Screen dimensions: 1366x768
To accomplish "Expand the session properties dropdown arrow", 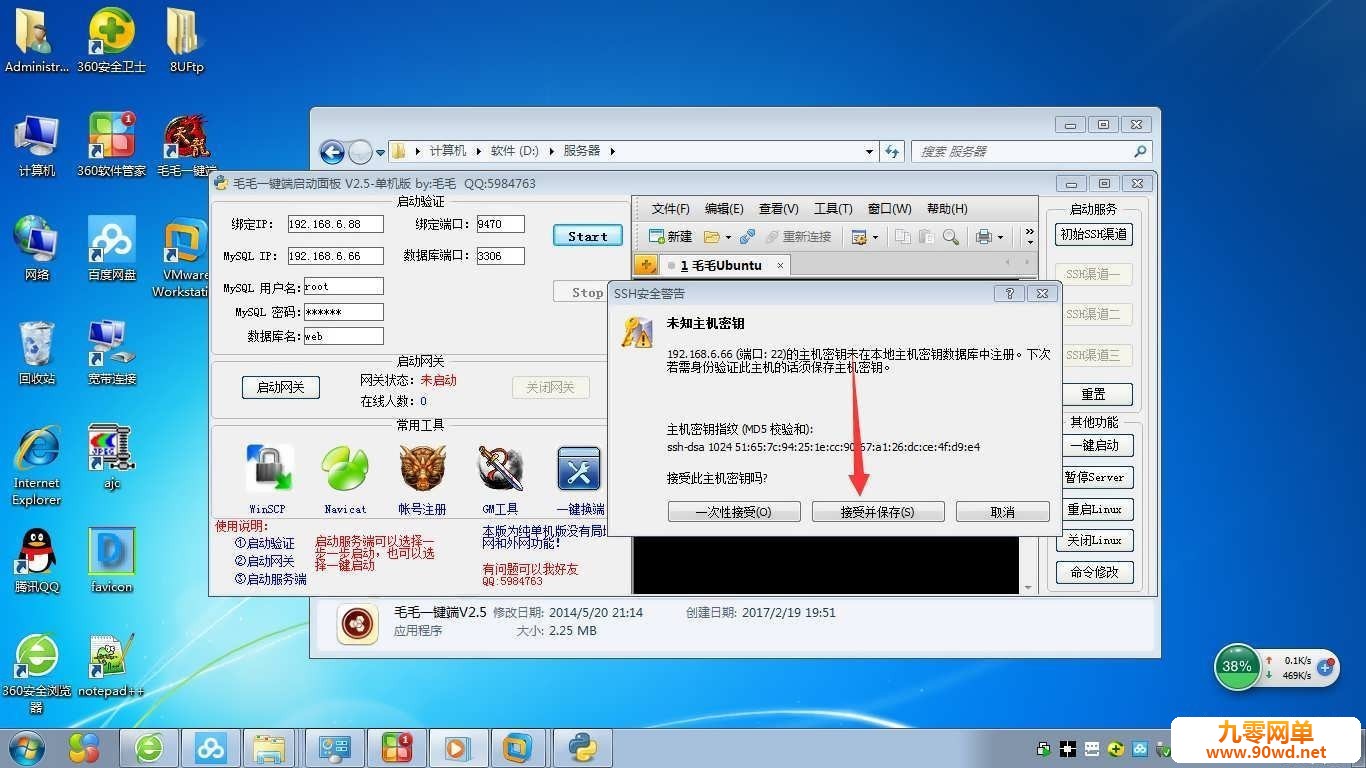I will 875,238.
